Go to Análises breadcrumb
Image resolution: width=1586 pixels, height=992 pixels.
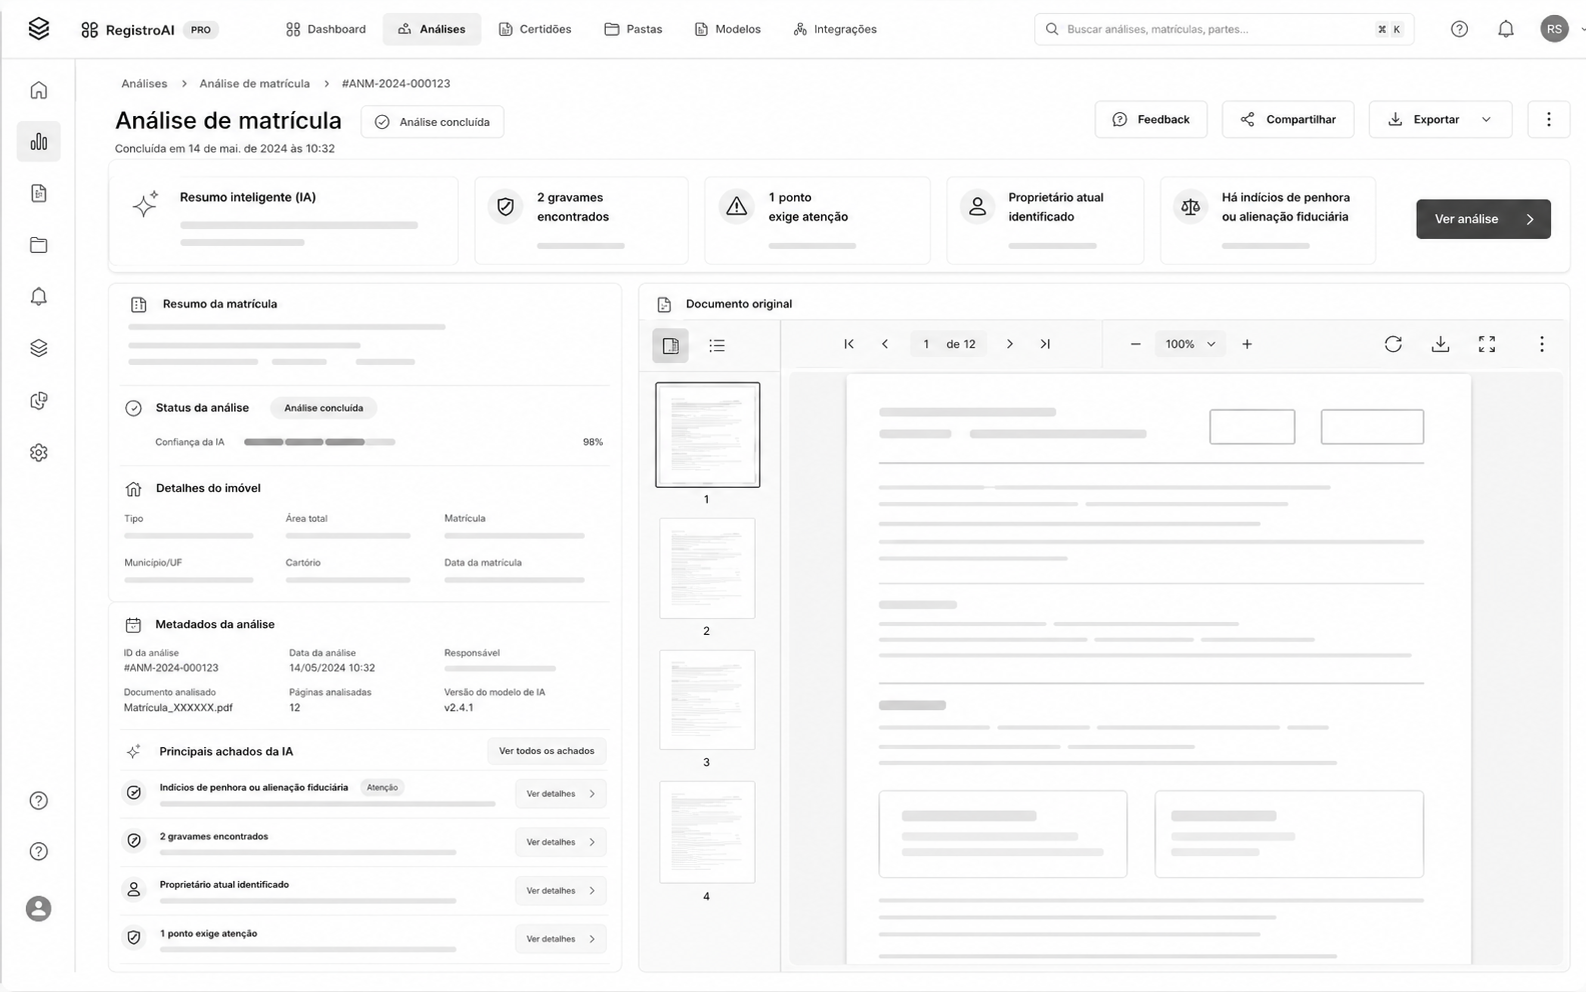[144, 84]
